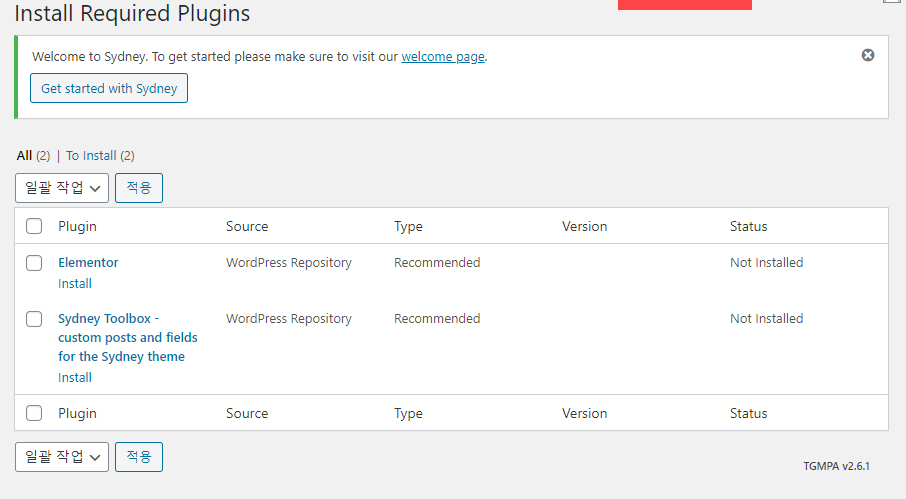The width and height of the screenshot is (906, 499).
Task: Open Sydney Toolbox plugin link
Action: (128, 337)
